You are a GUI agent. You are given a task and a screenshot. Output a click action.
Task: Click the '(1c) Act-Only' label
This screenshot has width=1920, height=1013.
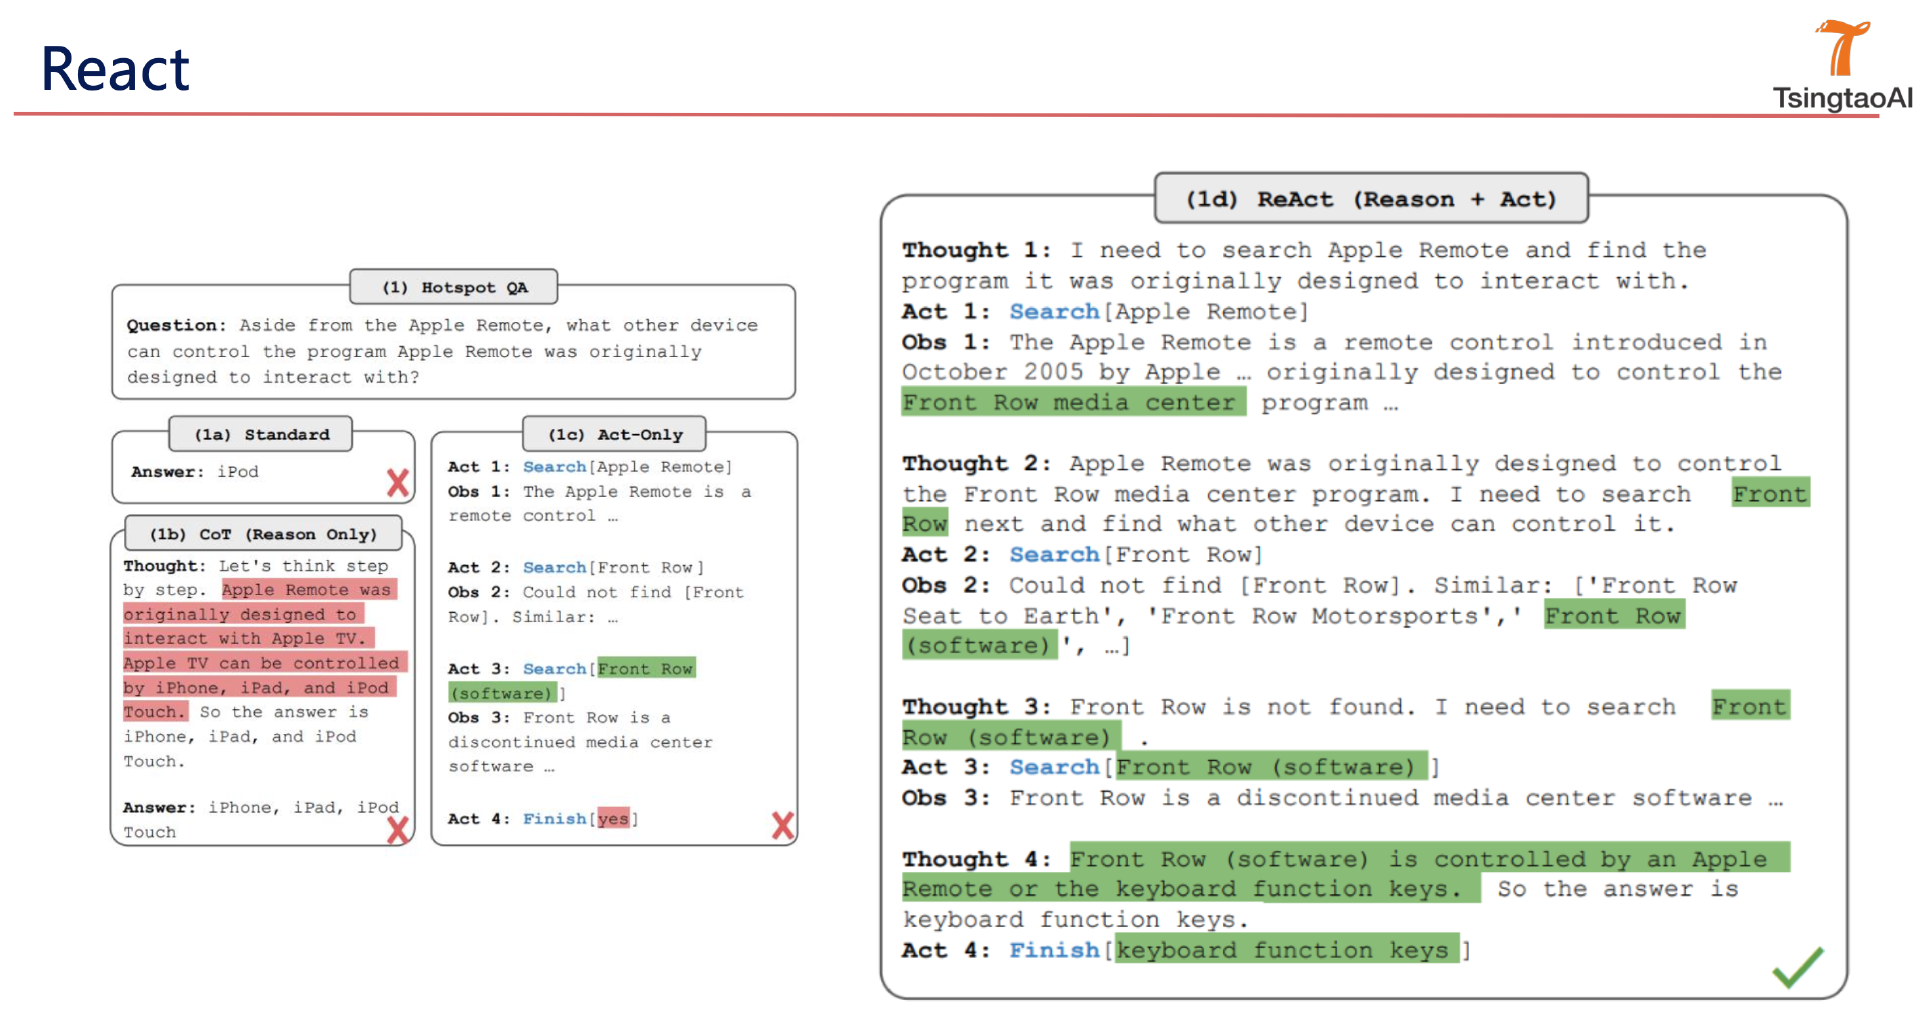pos(615,434)
